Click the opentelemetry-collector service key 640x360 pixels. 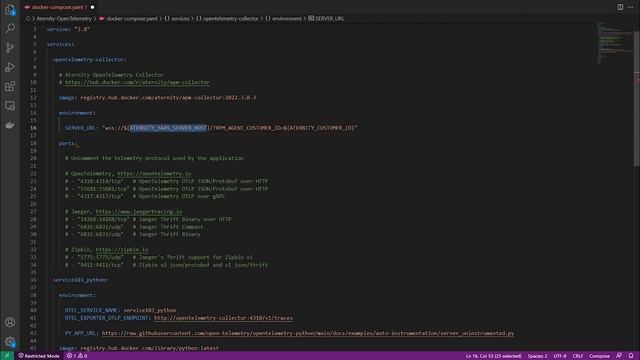[89, 60]
